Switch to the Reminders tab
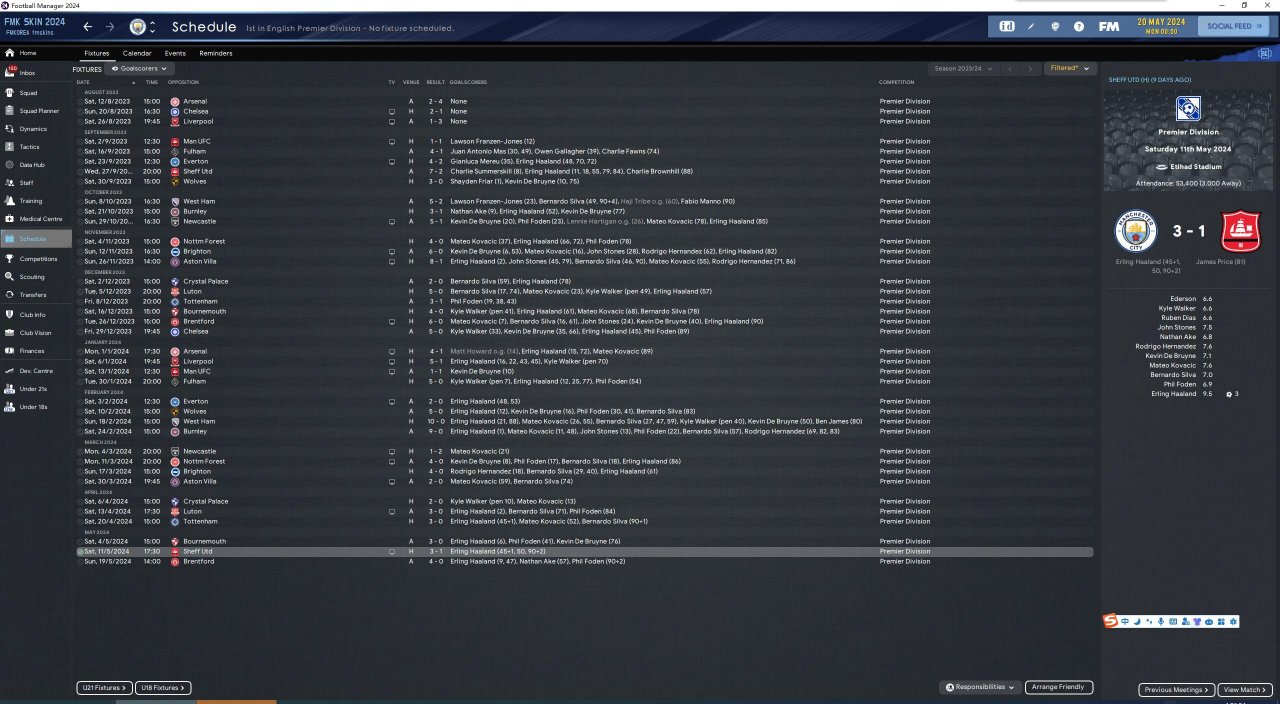Screen dimensions: 1280x704 pos(216,53)
